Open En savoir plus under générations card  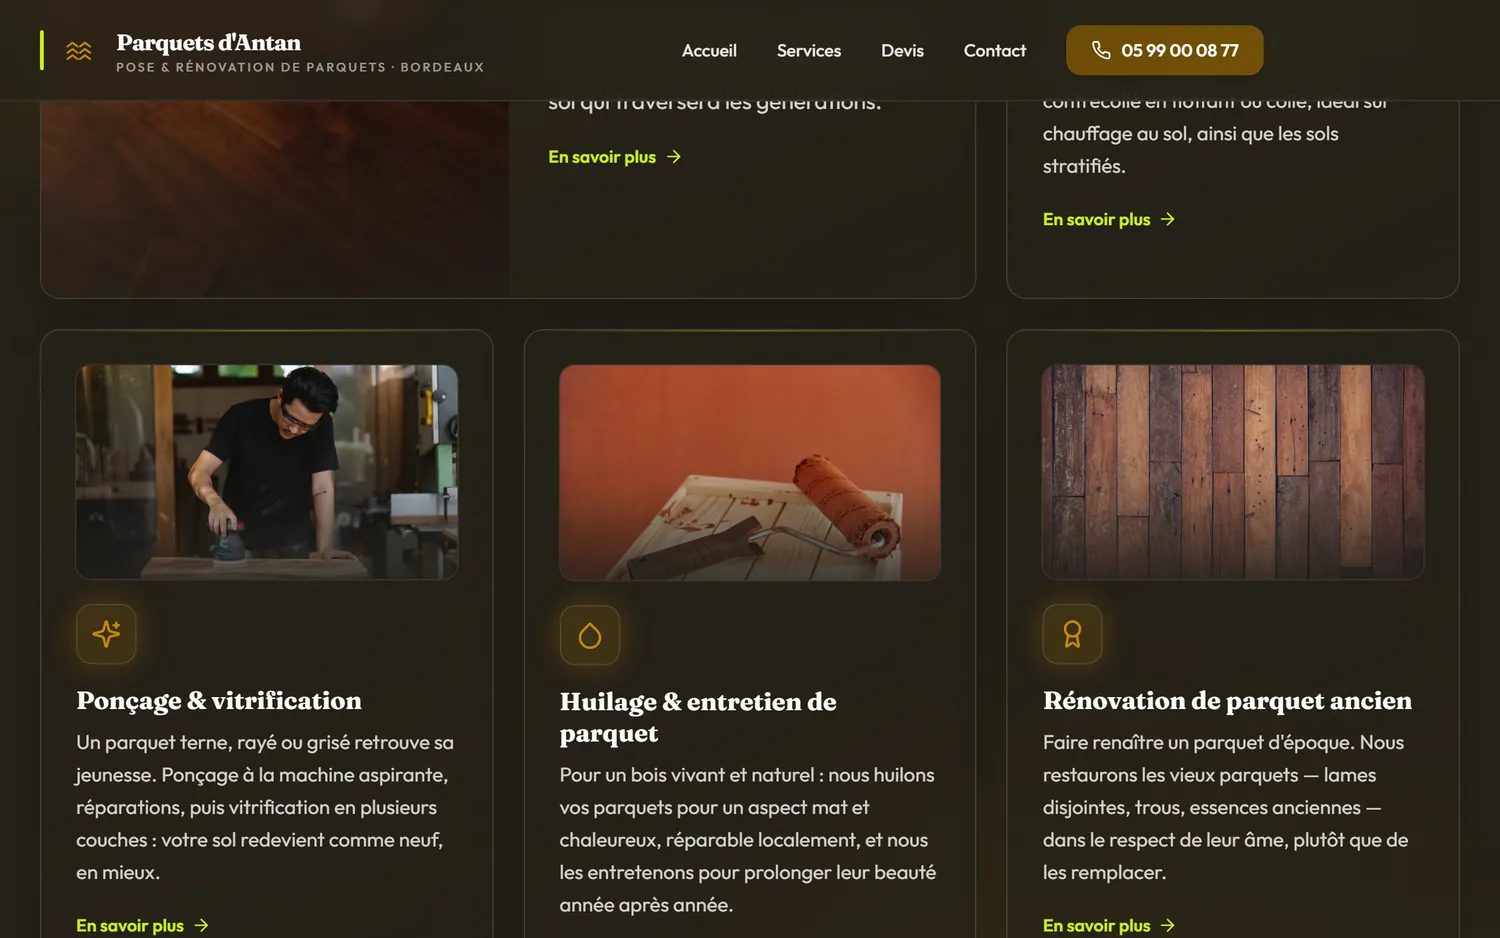[615, 157]
